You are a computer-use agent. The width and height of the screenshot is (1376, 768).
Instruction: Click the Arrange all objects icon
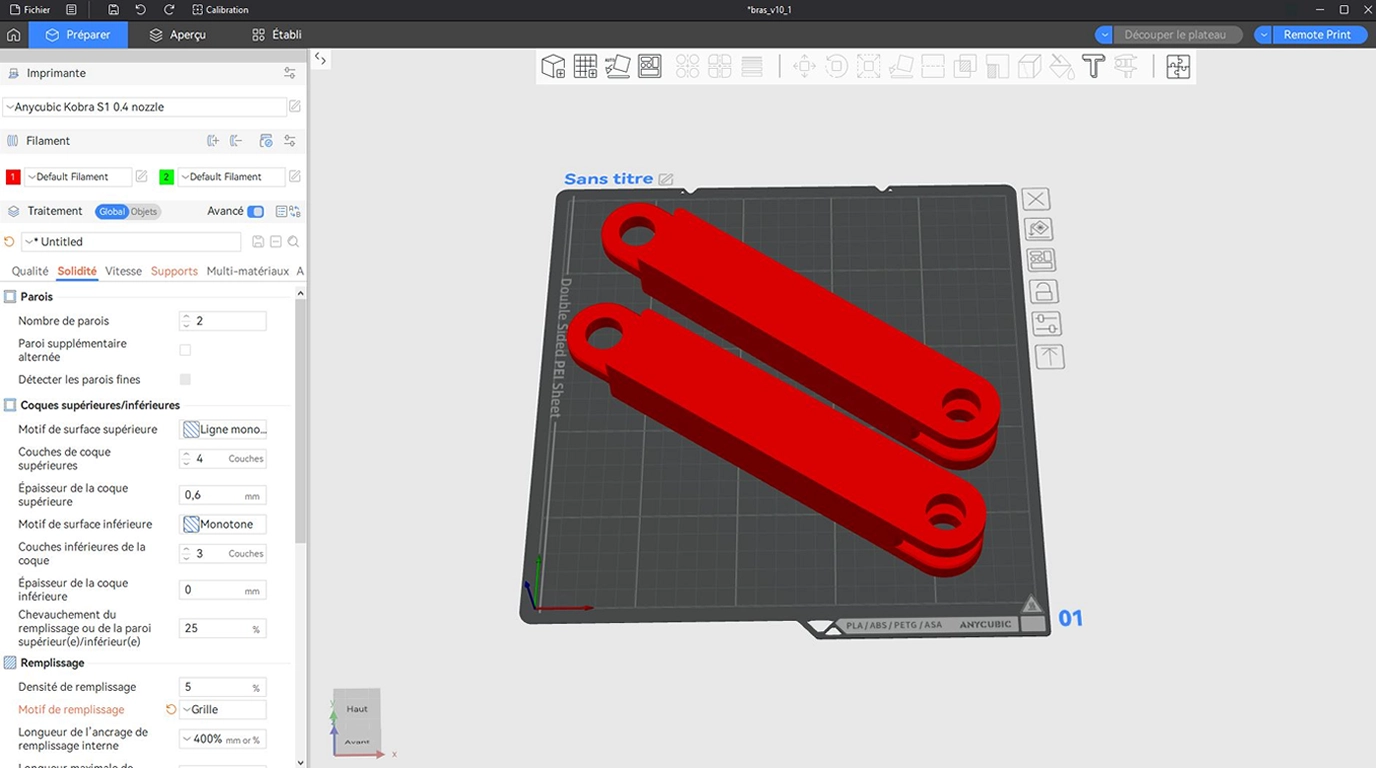tap(650, 67)
